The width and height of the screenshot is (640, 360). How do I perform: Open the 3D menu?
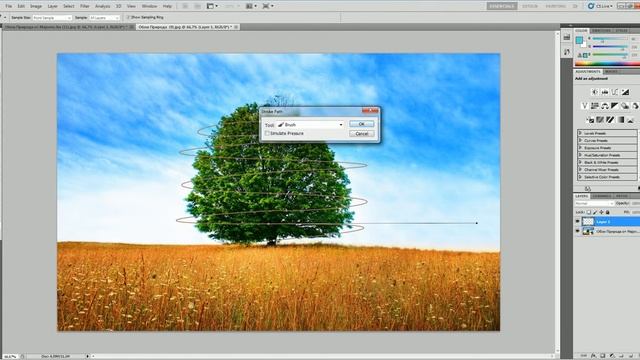[x=118, y=6]
